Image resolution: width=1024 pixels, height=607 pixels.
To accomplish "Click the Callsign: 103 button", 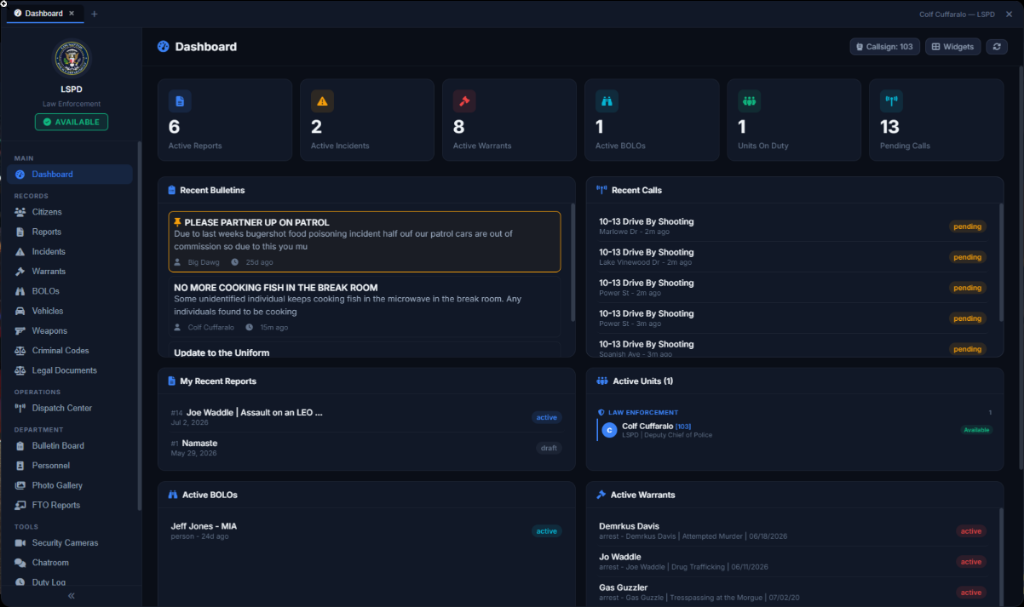I will click(x=884, y=46).
